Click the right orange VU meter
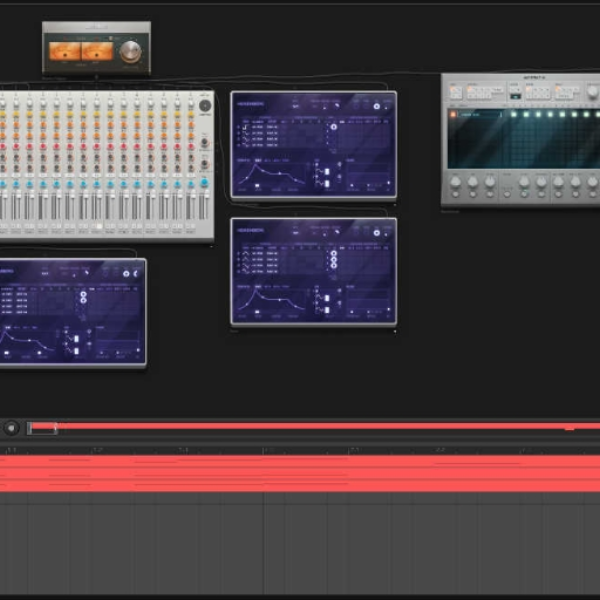 98,51
